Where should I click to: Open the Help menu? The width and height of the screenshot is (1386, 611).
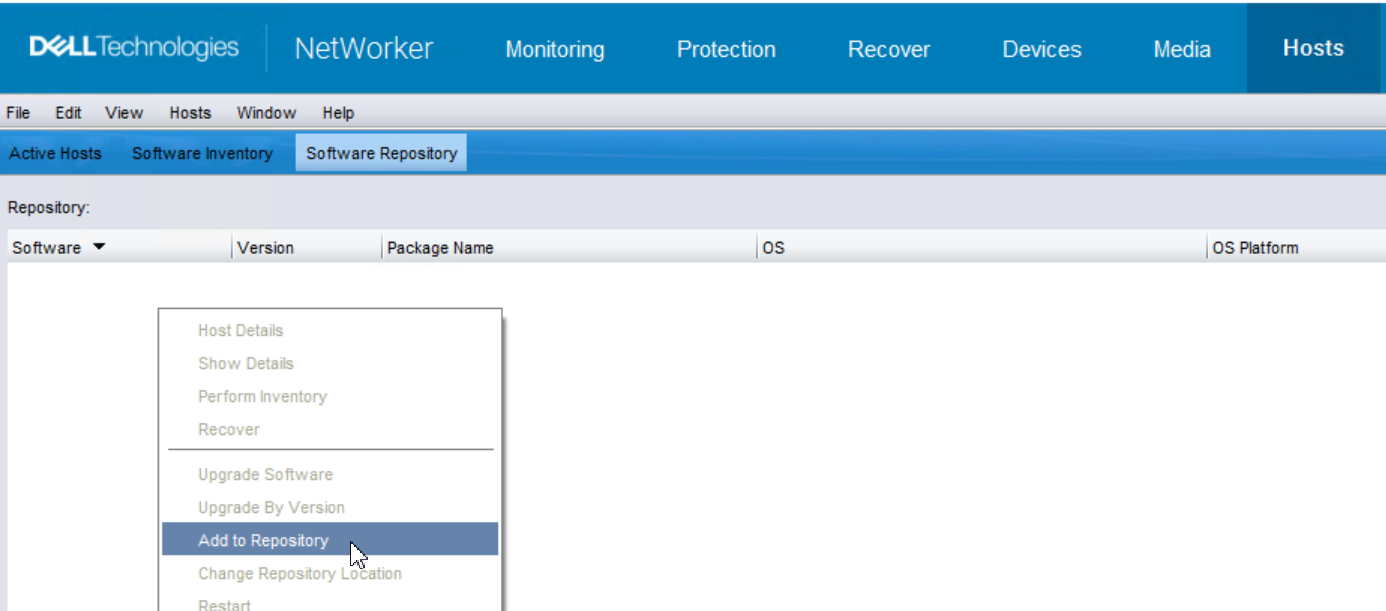pos(338,113)
